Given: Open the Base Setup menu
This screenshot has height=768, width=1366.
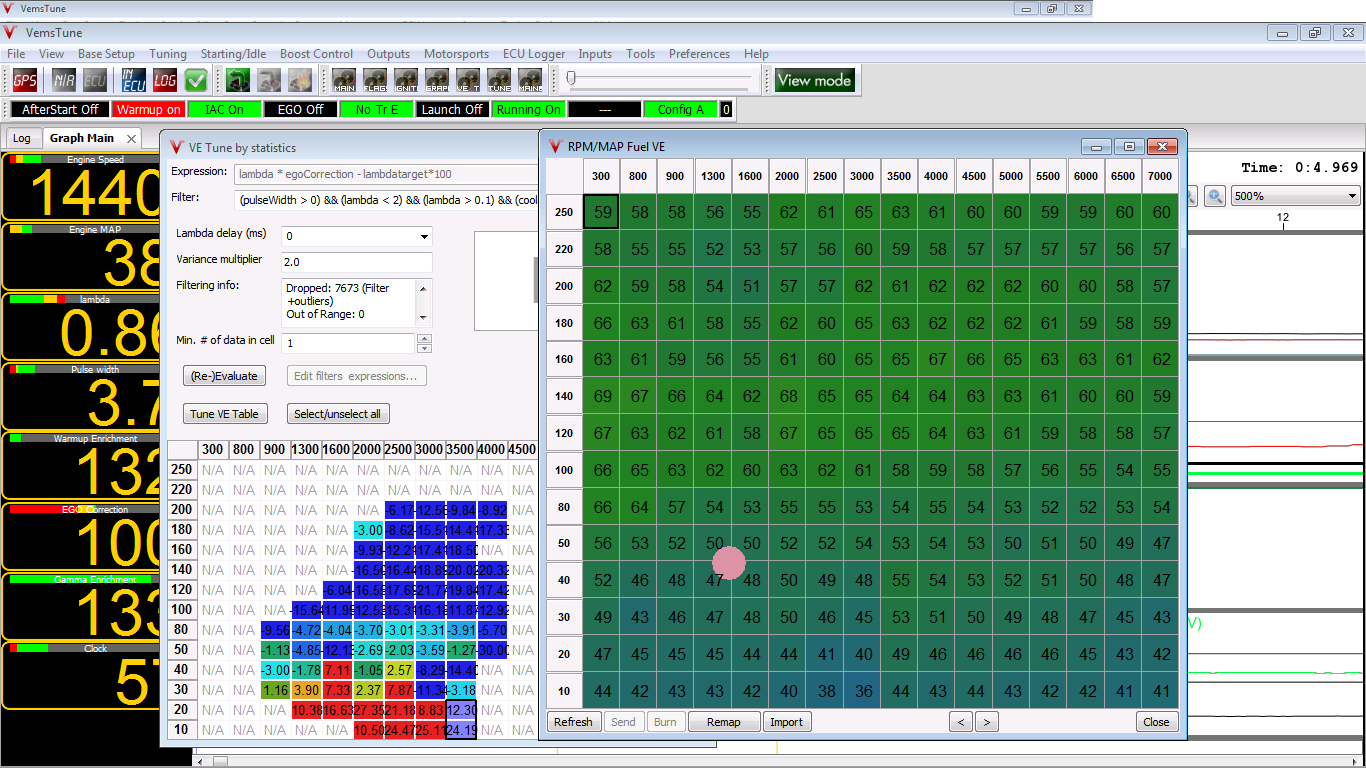Looking at the screenshot, I should 106,54.
